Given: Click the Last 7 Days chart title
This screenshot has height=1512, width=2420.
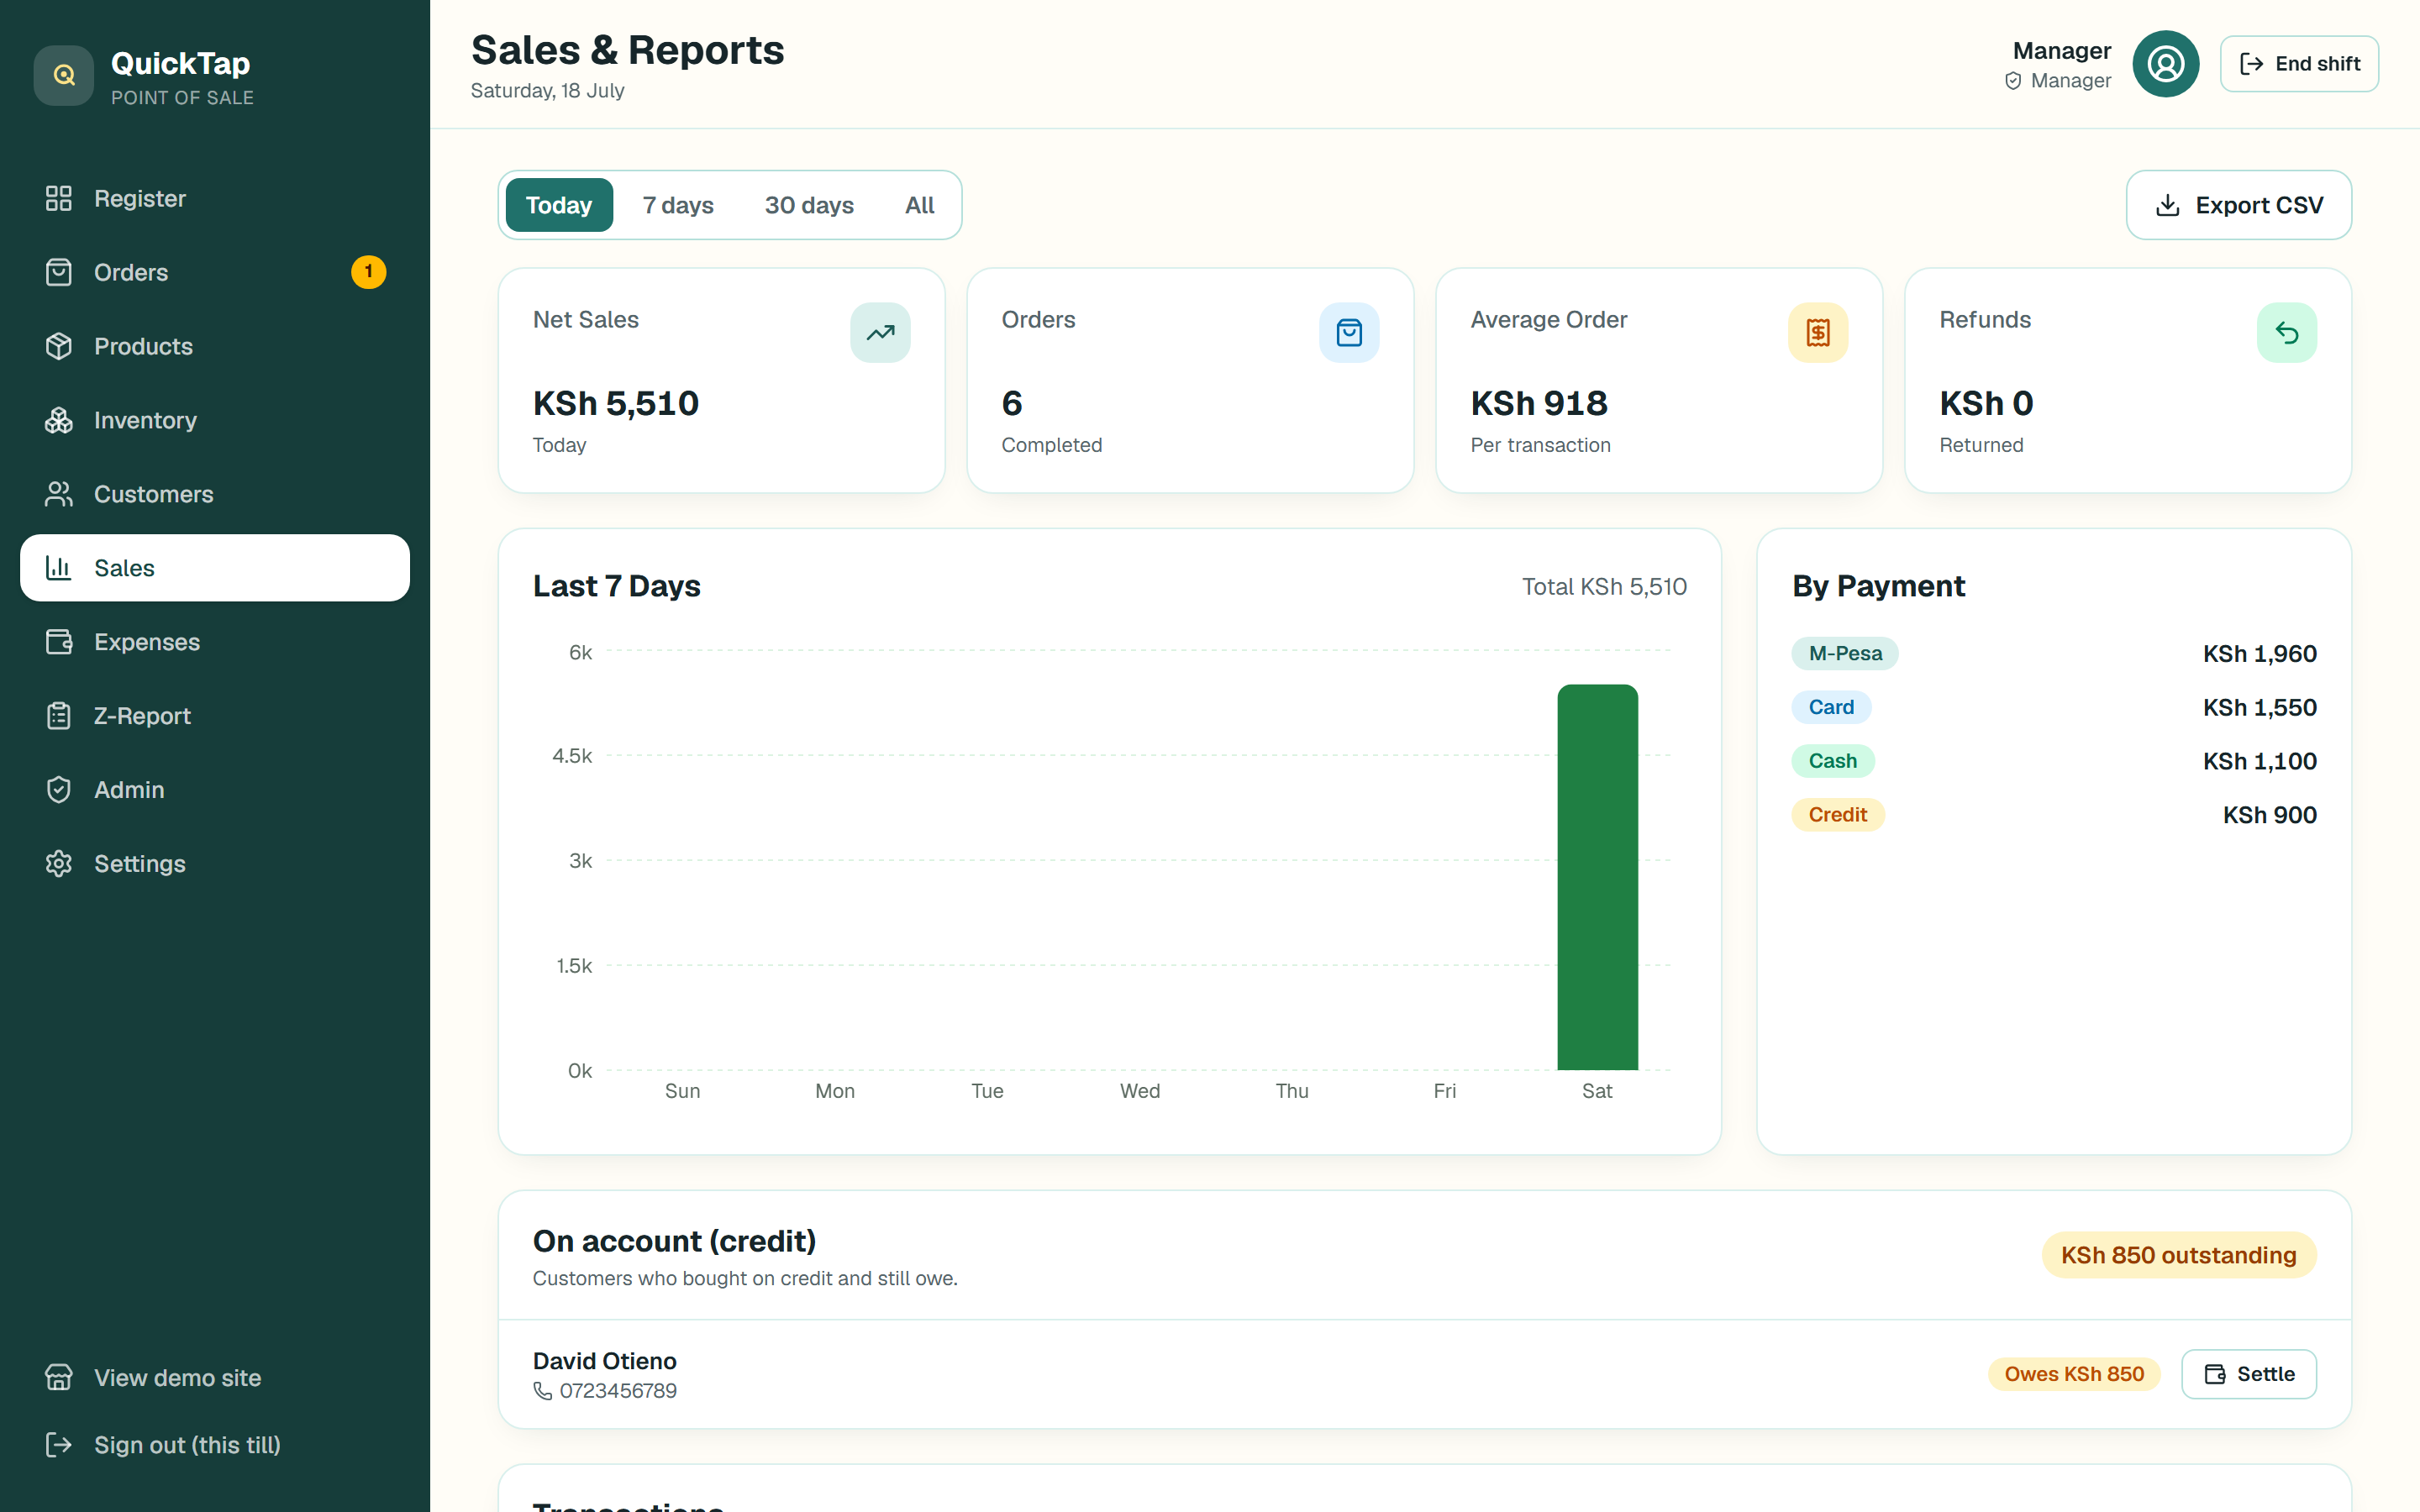Looking at the screenshot, I should [617, 586].
